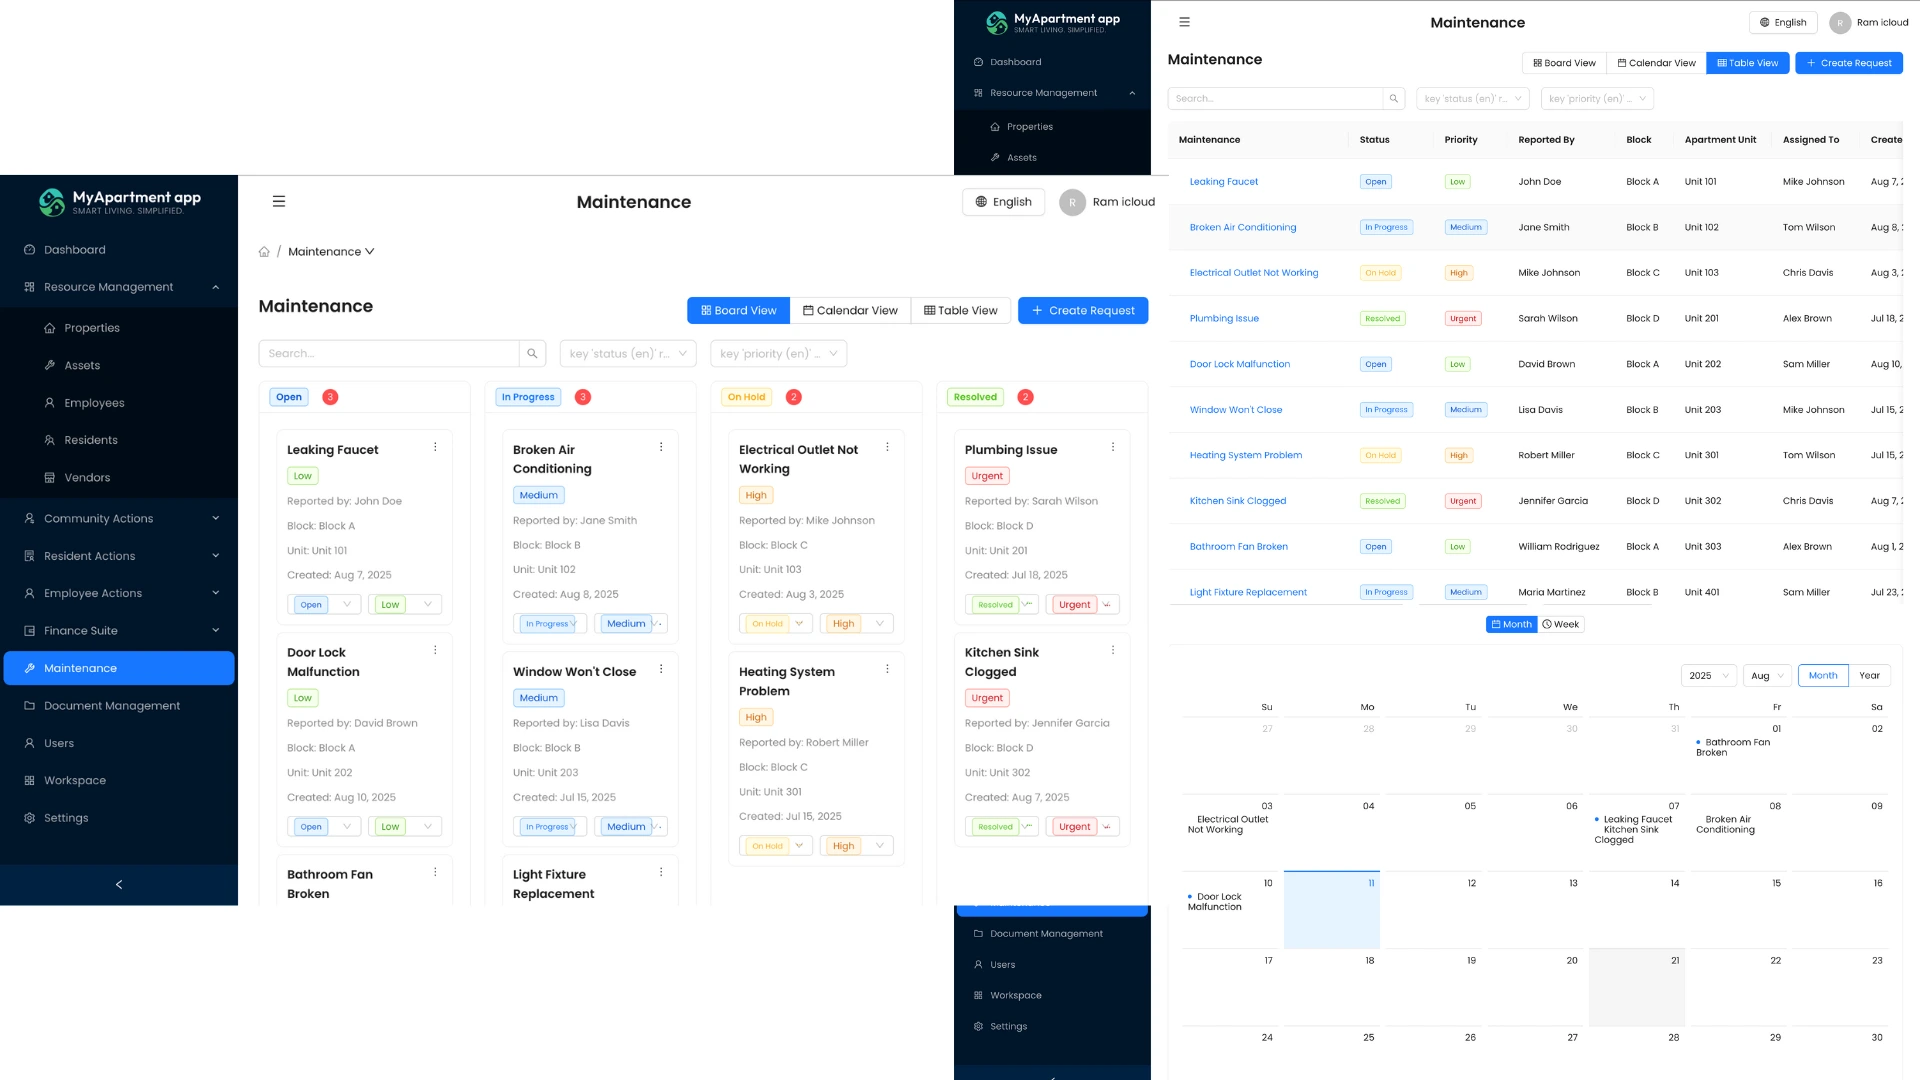Click English language button in board view
Screen dimensions: 1920x1080
[x=1003, y=202]
